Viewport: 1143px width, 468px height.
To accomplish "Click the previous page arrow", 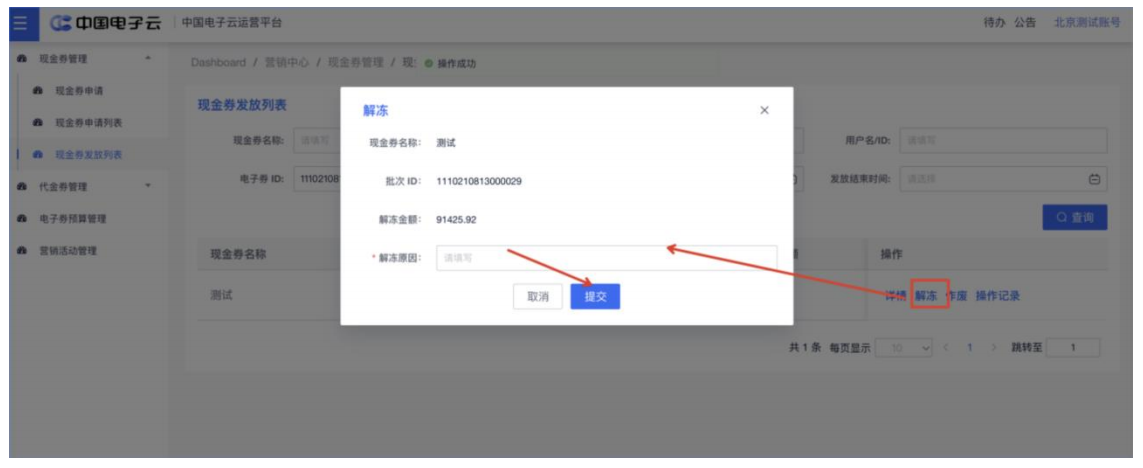I will pyautogui.click(x=946, y=348).
